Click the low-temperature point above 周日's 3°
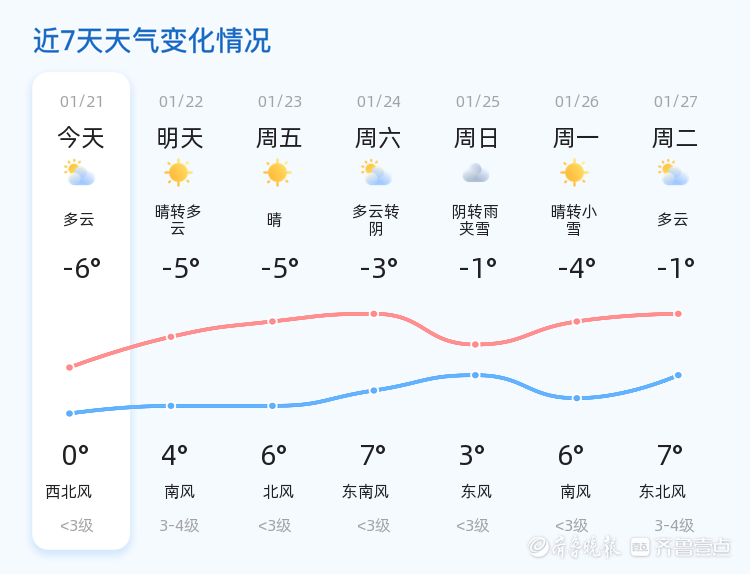The height and width of the screenshot is (574, 750). point(475,375)
